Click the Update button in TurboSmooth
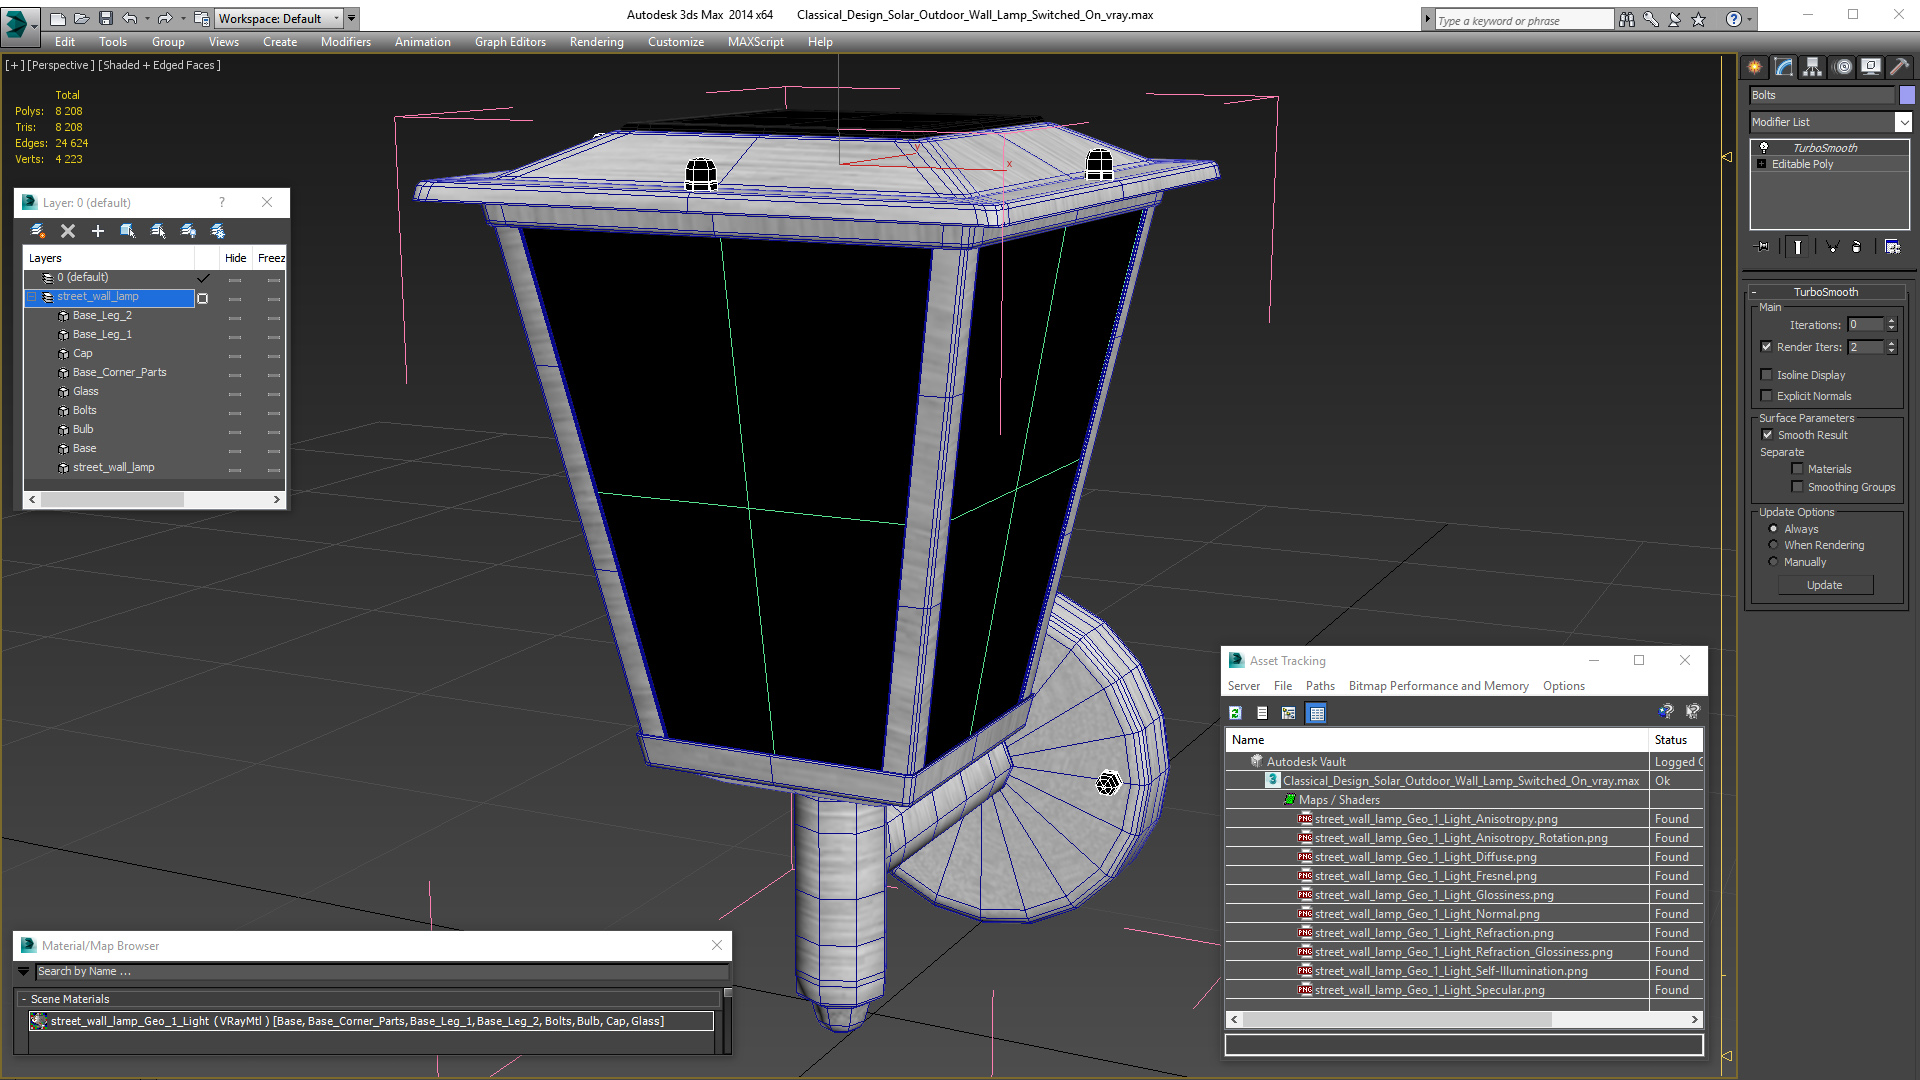Screen dimensions: 1920x1080 1824,585
